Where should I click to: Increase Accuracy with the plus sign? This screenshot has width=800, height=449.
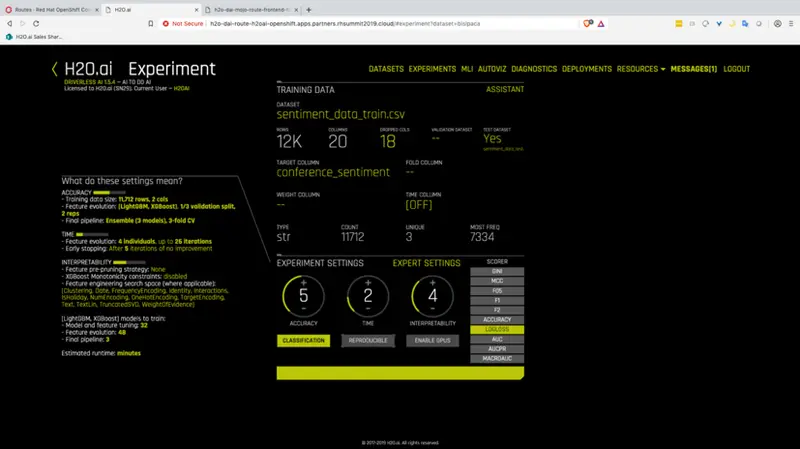click(x=304, y=283)
